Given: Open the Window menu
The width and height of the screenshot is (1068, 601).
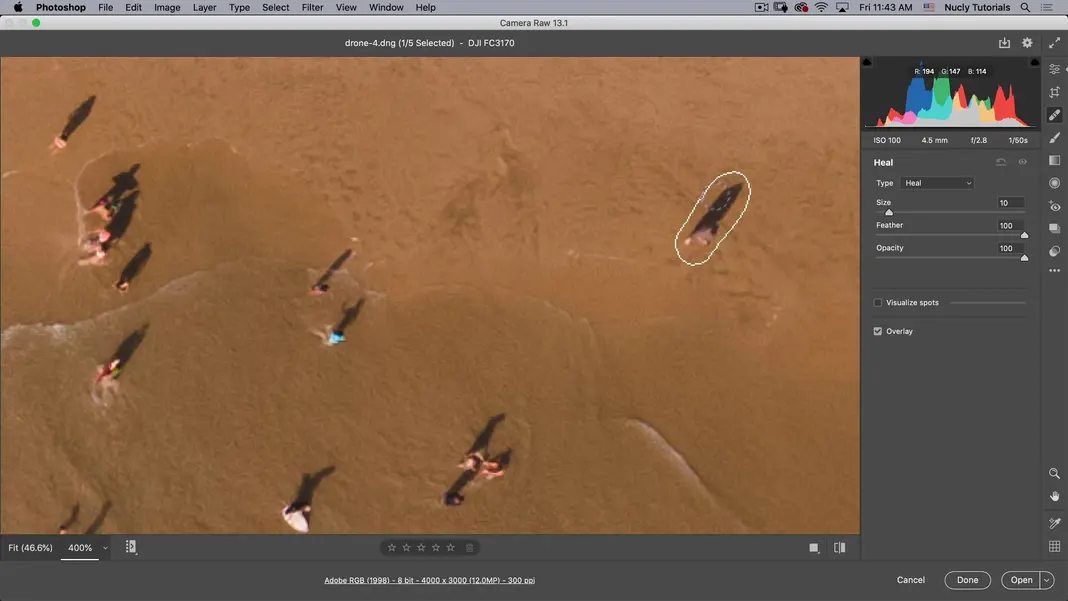Looking at the screenshot, I should click(x=386, y=7).
